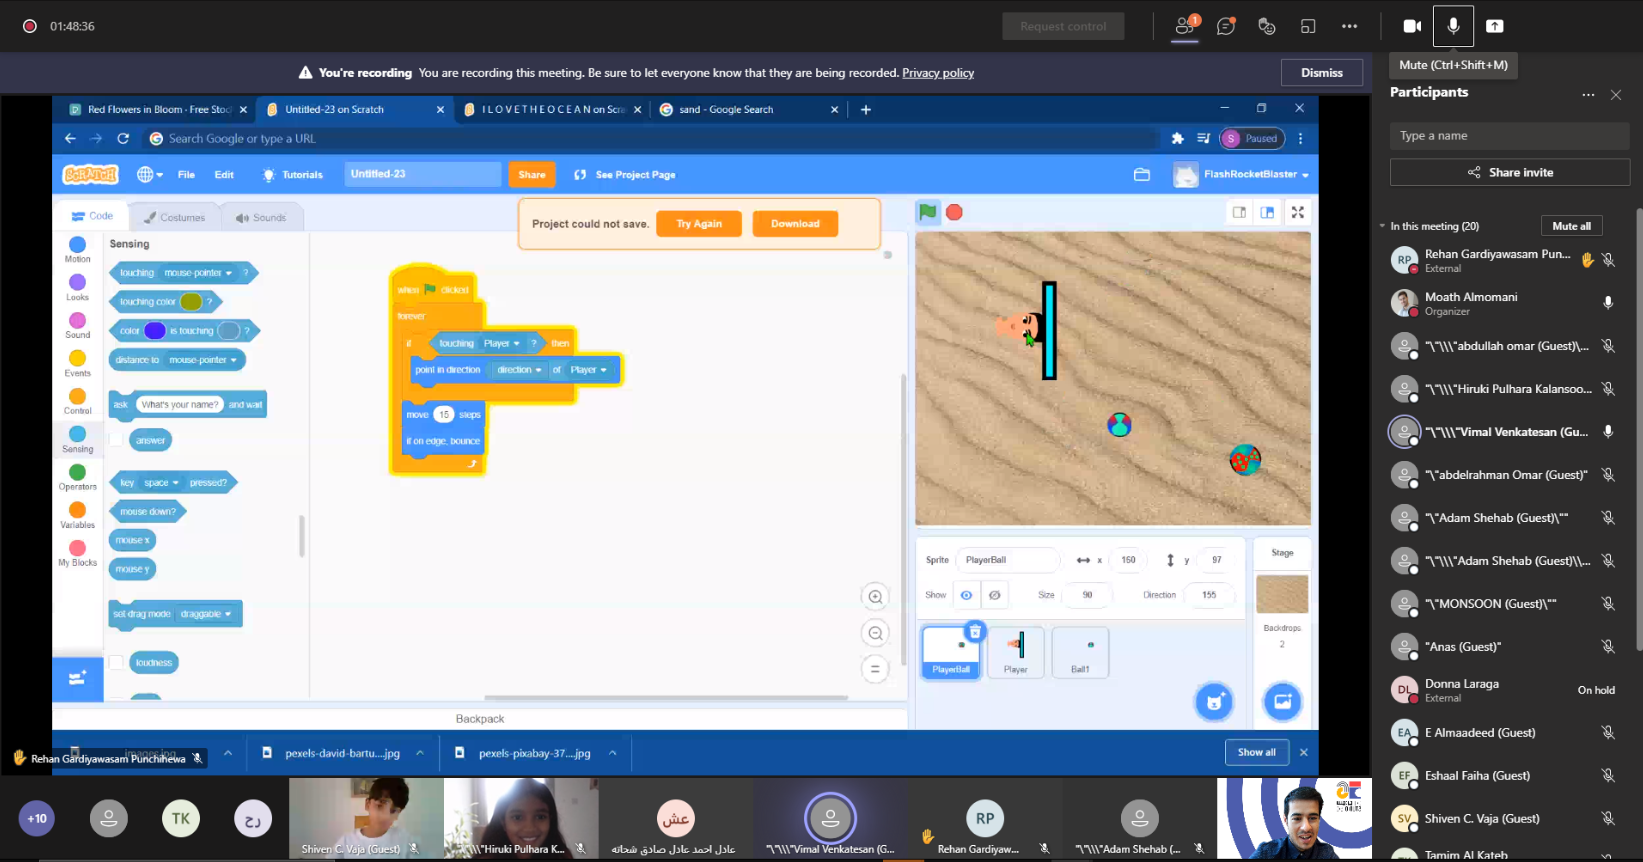Open Teams More actions ellipsis
Image resolution: width=1643 pixels, height=862 pixels.
1349,26
